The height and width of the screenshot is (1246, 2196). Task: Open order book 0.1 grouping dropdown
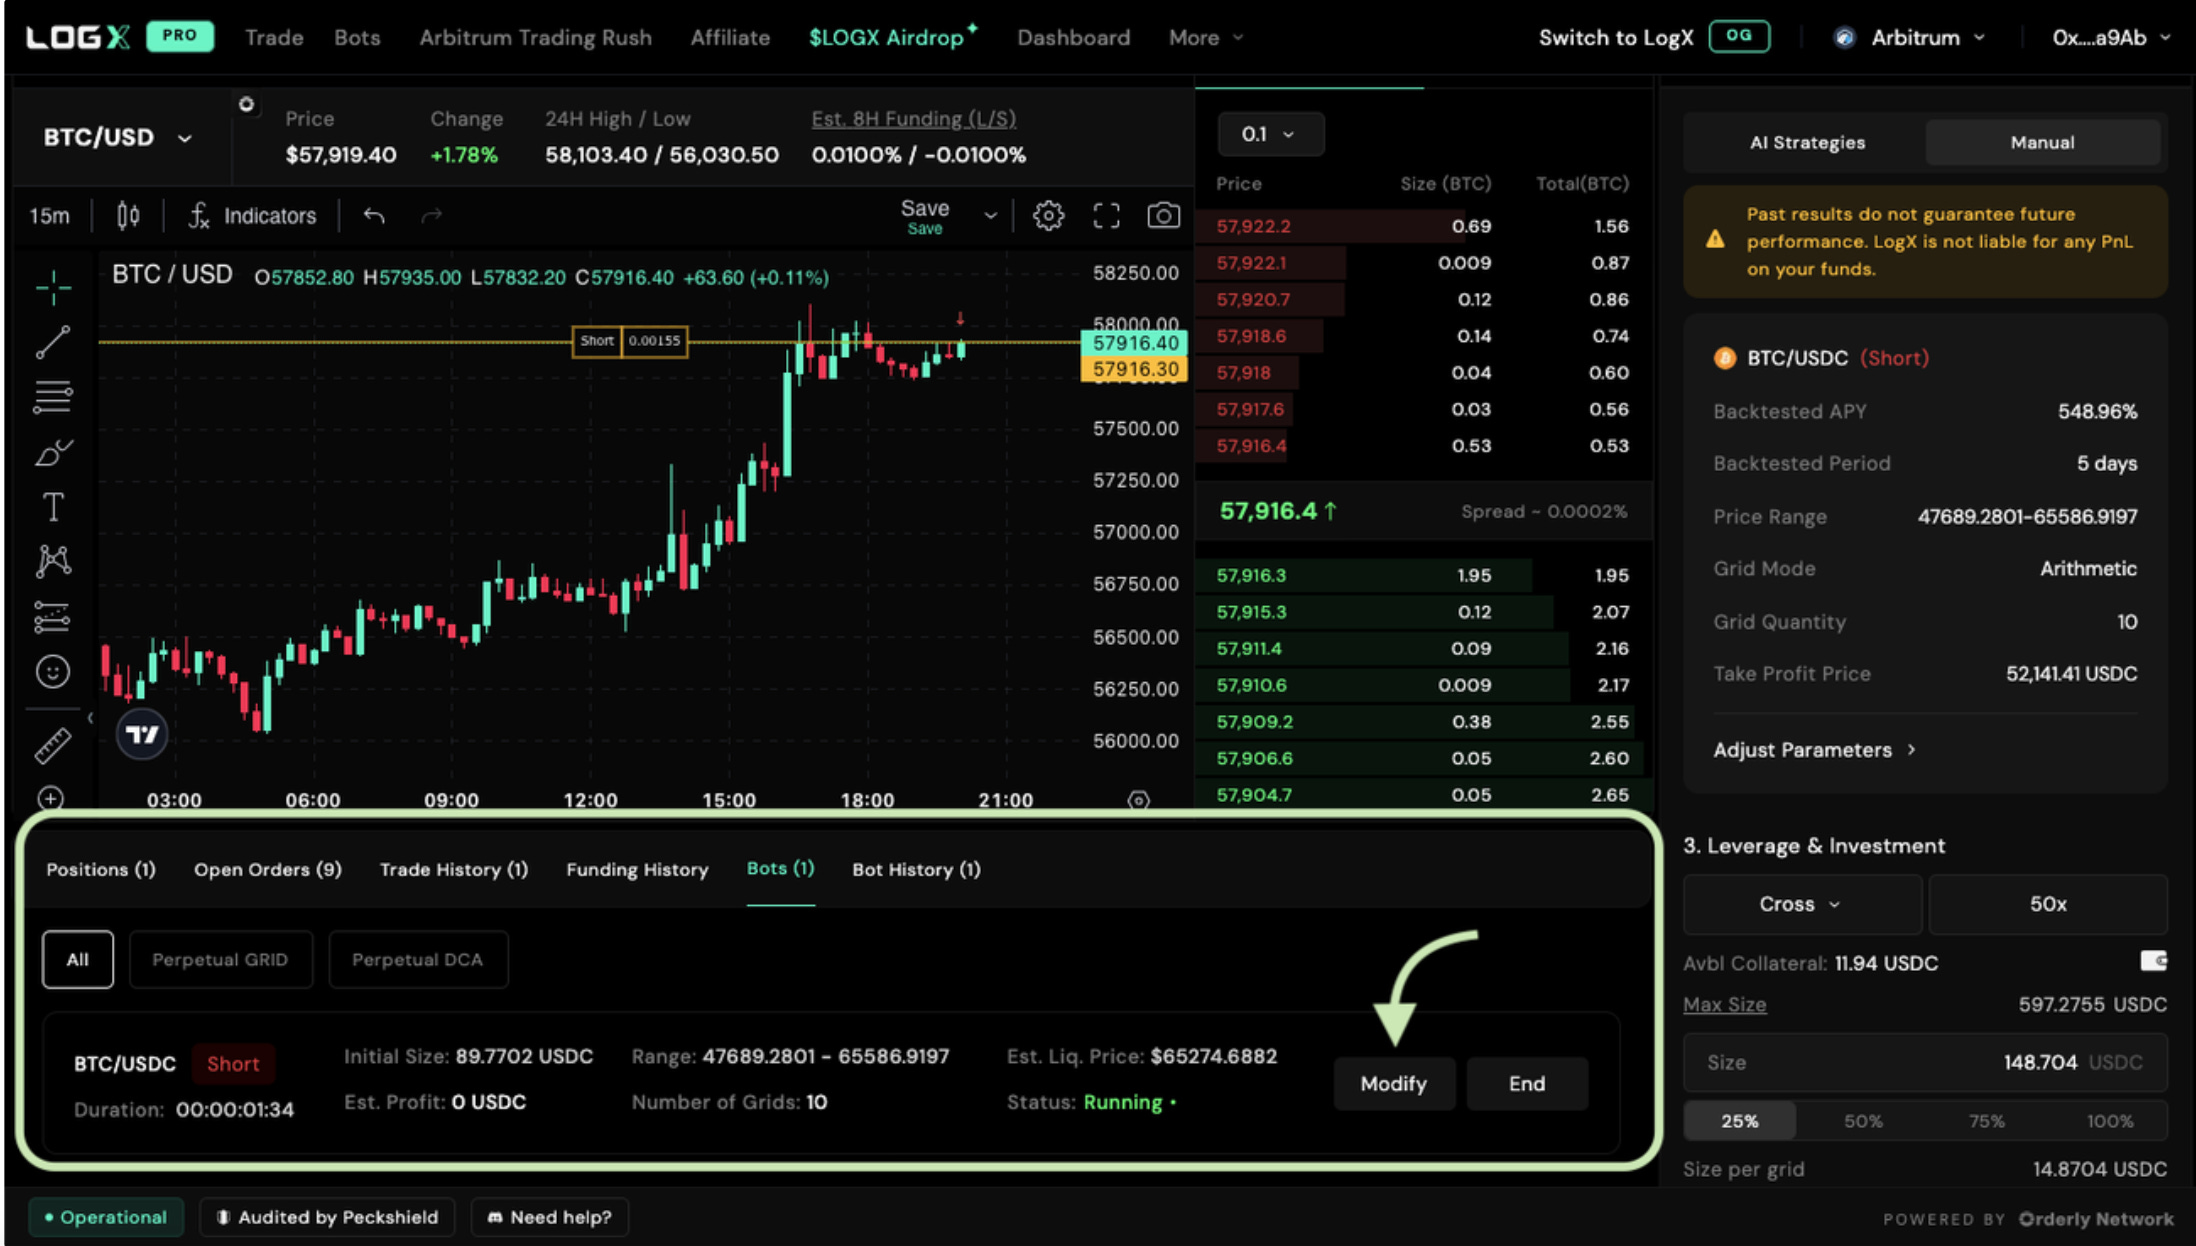point(1270,134)
